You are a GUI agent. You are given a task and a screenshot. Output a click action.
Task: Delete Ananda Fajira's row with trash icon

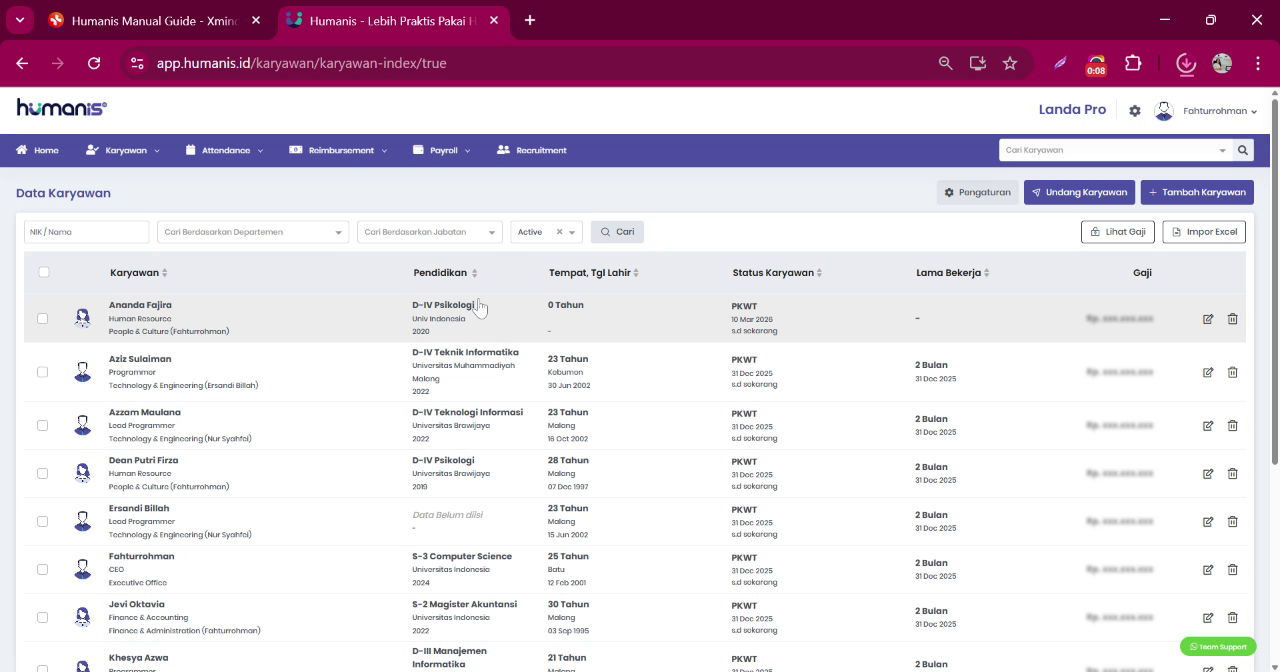coord(1232,319)
